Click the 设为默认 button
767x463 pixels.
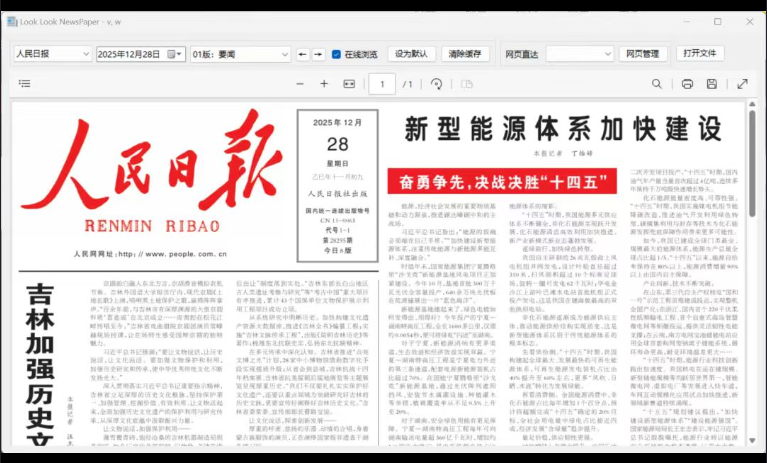click(411, 54)
